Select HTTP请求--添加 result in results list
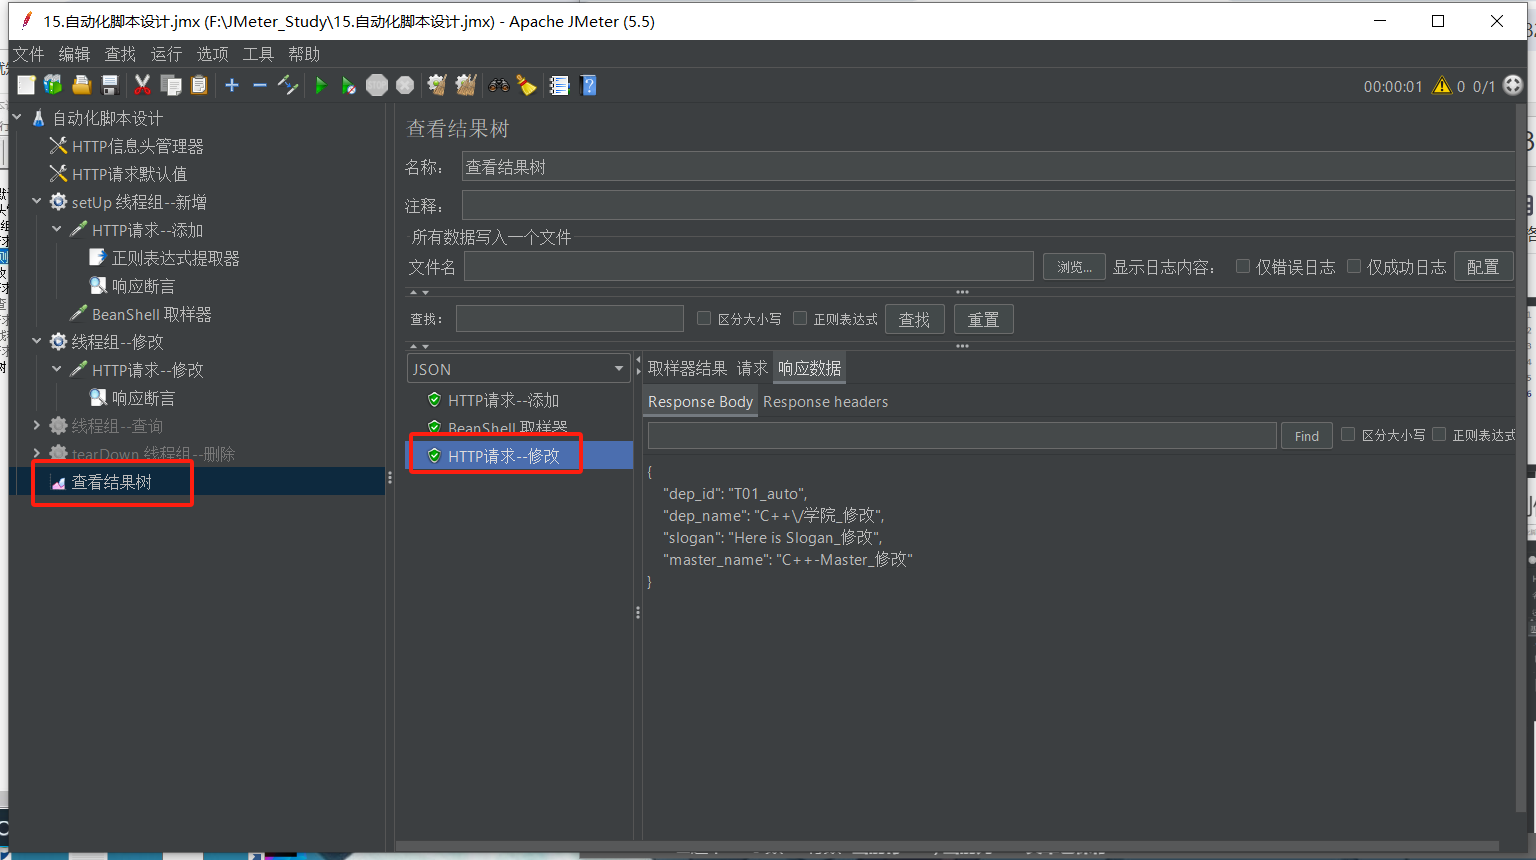This screenshot has height=860, width=1536. 503,400
